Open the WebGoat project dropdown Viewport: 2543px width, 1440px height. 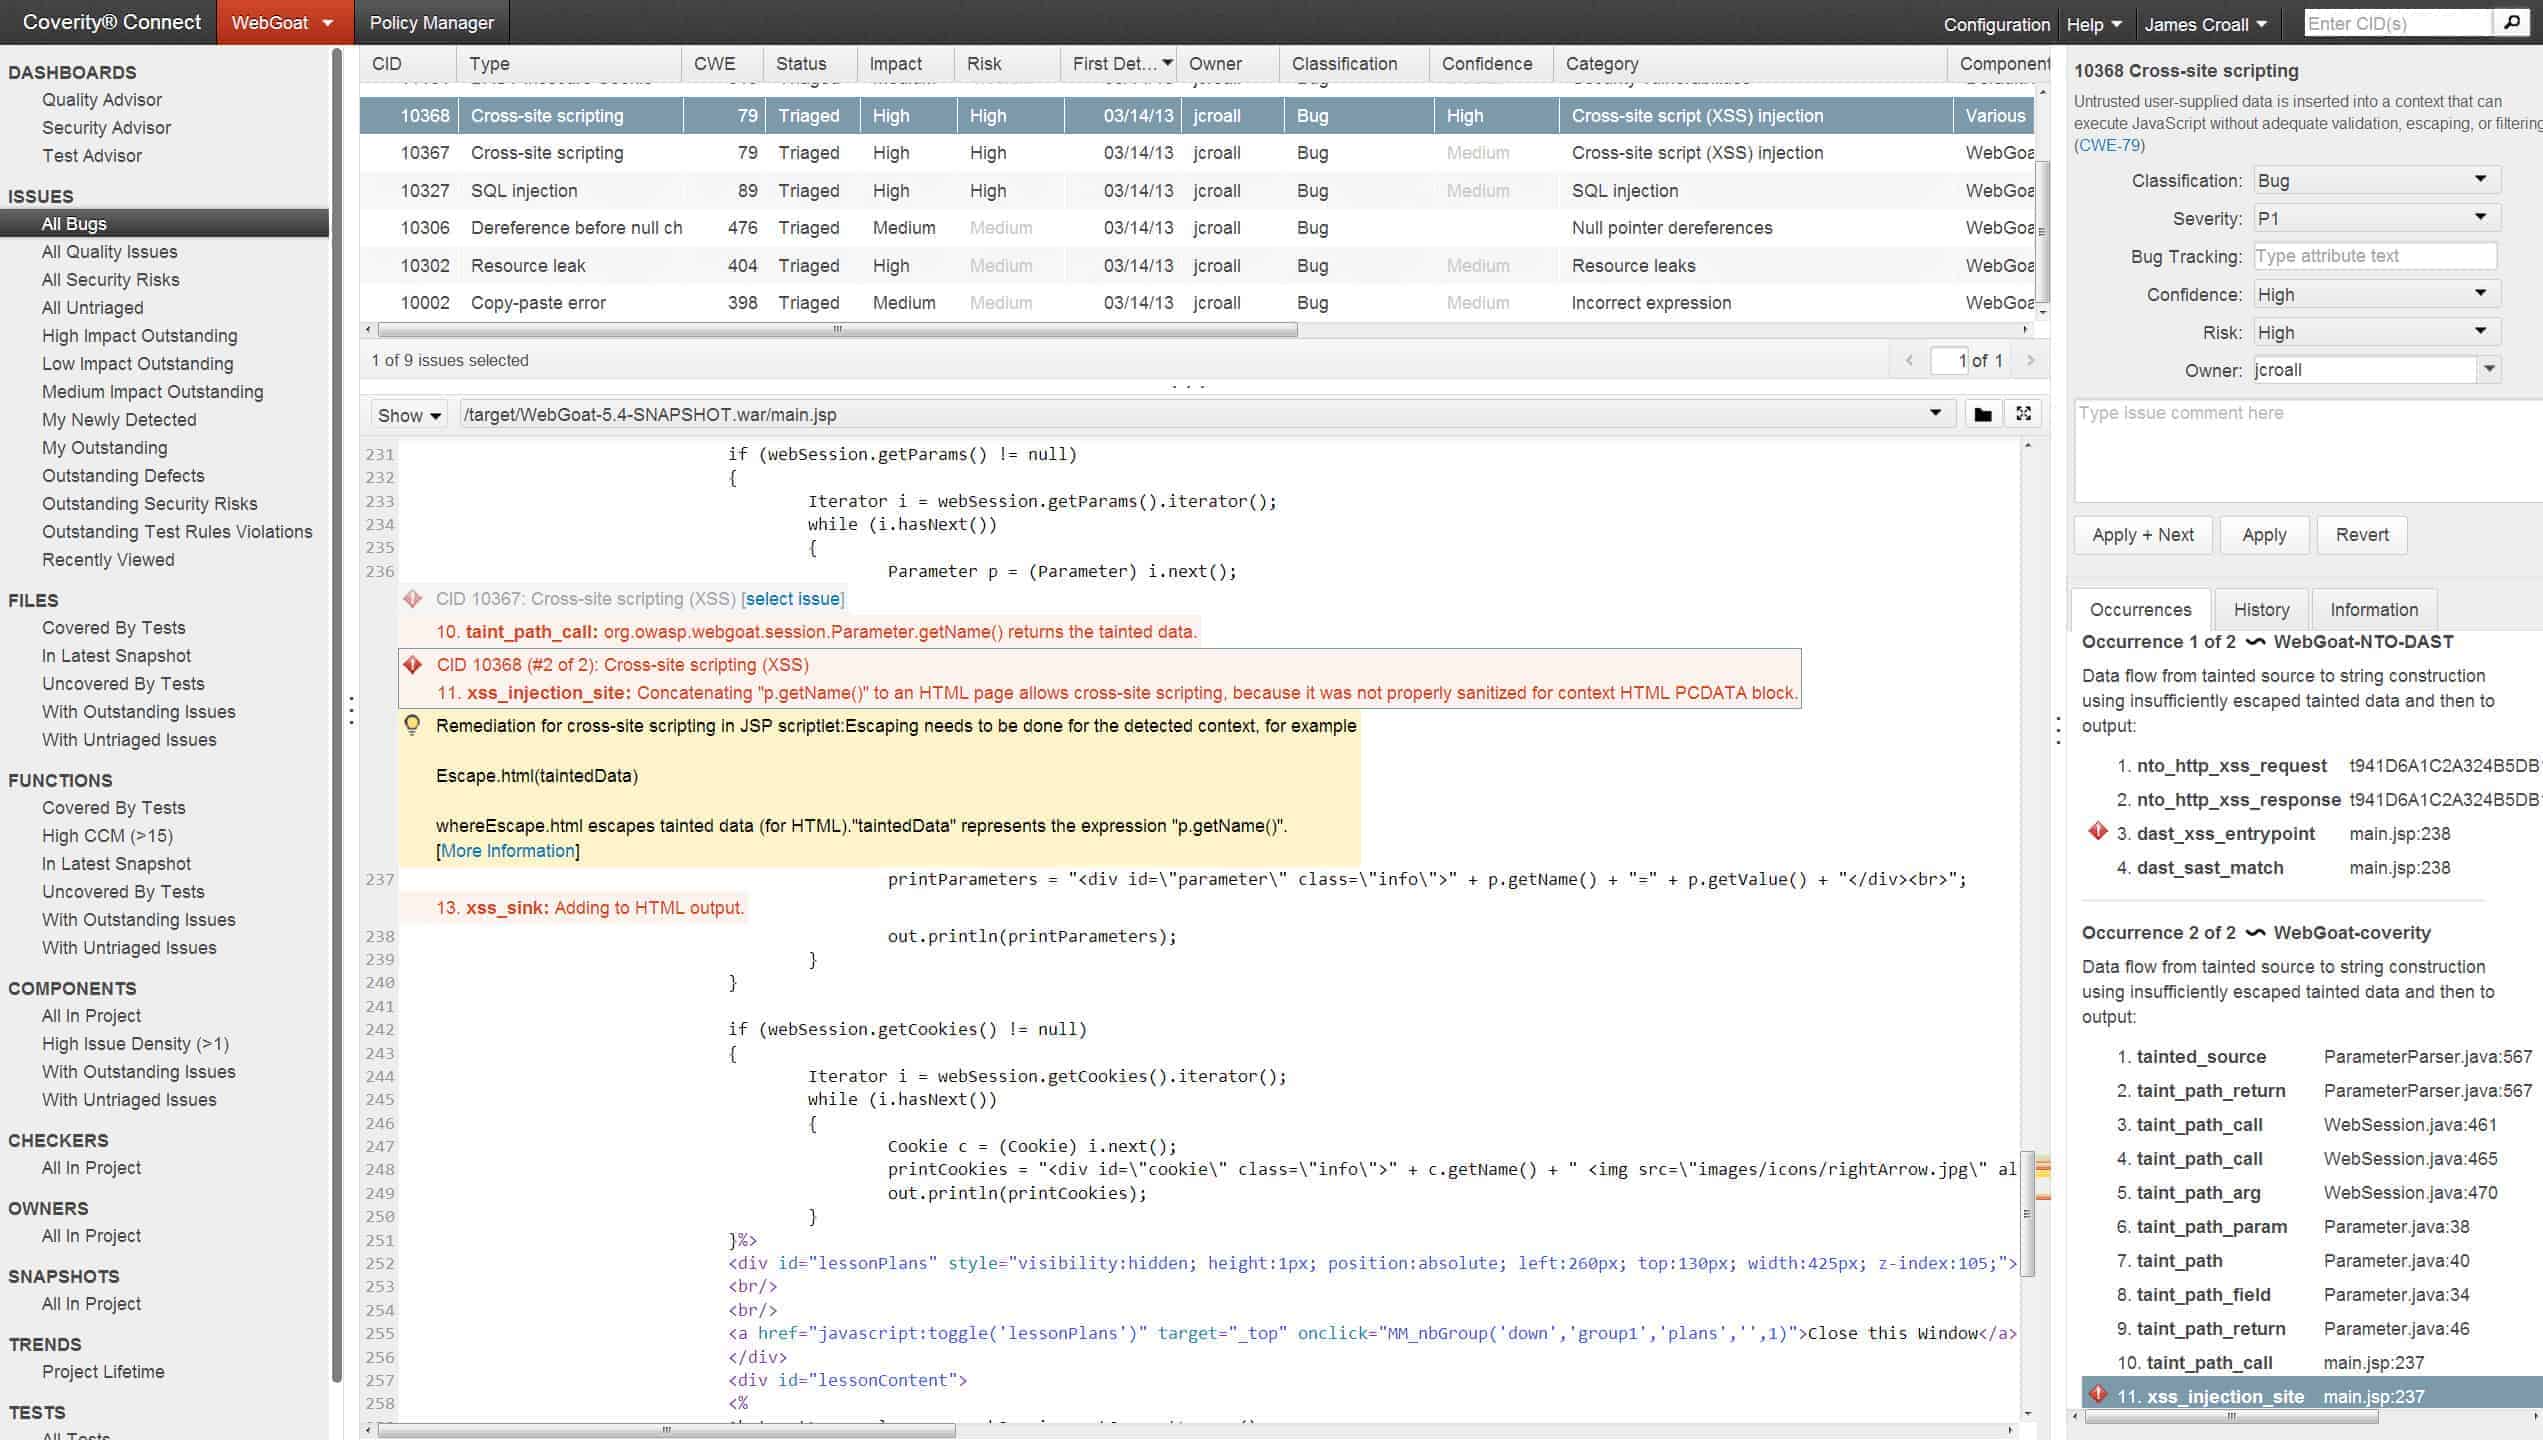284,22
